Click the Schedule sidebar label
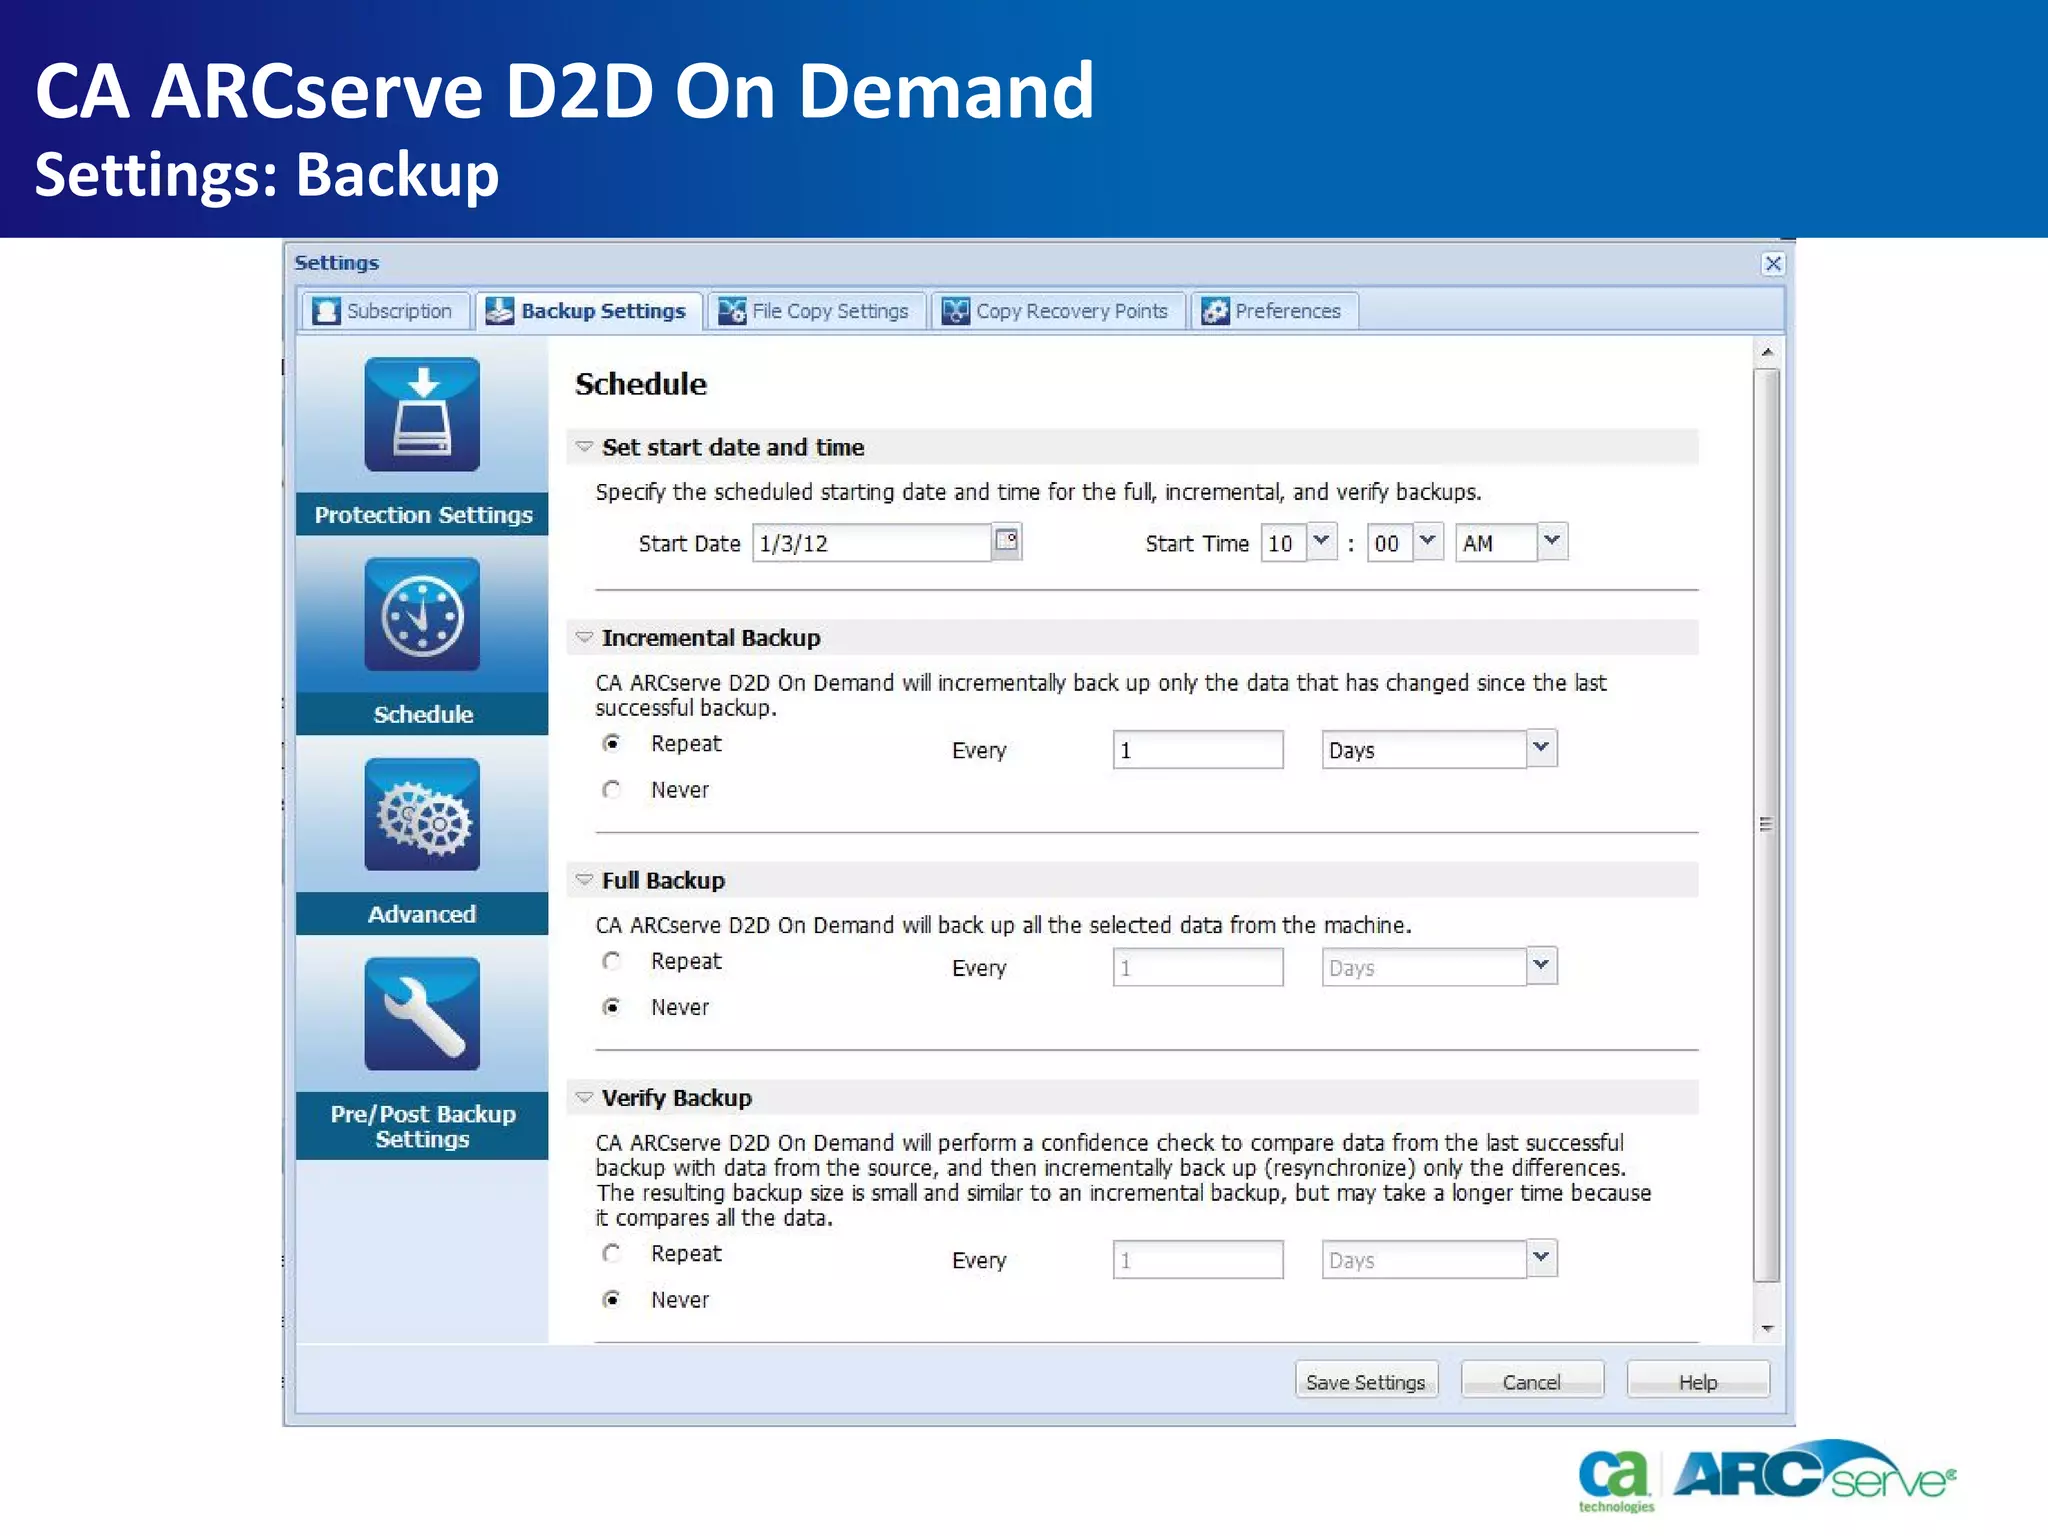Image resolution: width=2048 pixels, height=1536 pixels. tap(422, 714)
